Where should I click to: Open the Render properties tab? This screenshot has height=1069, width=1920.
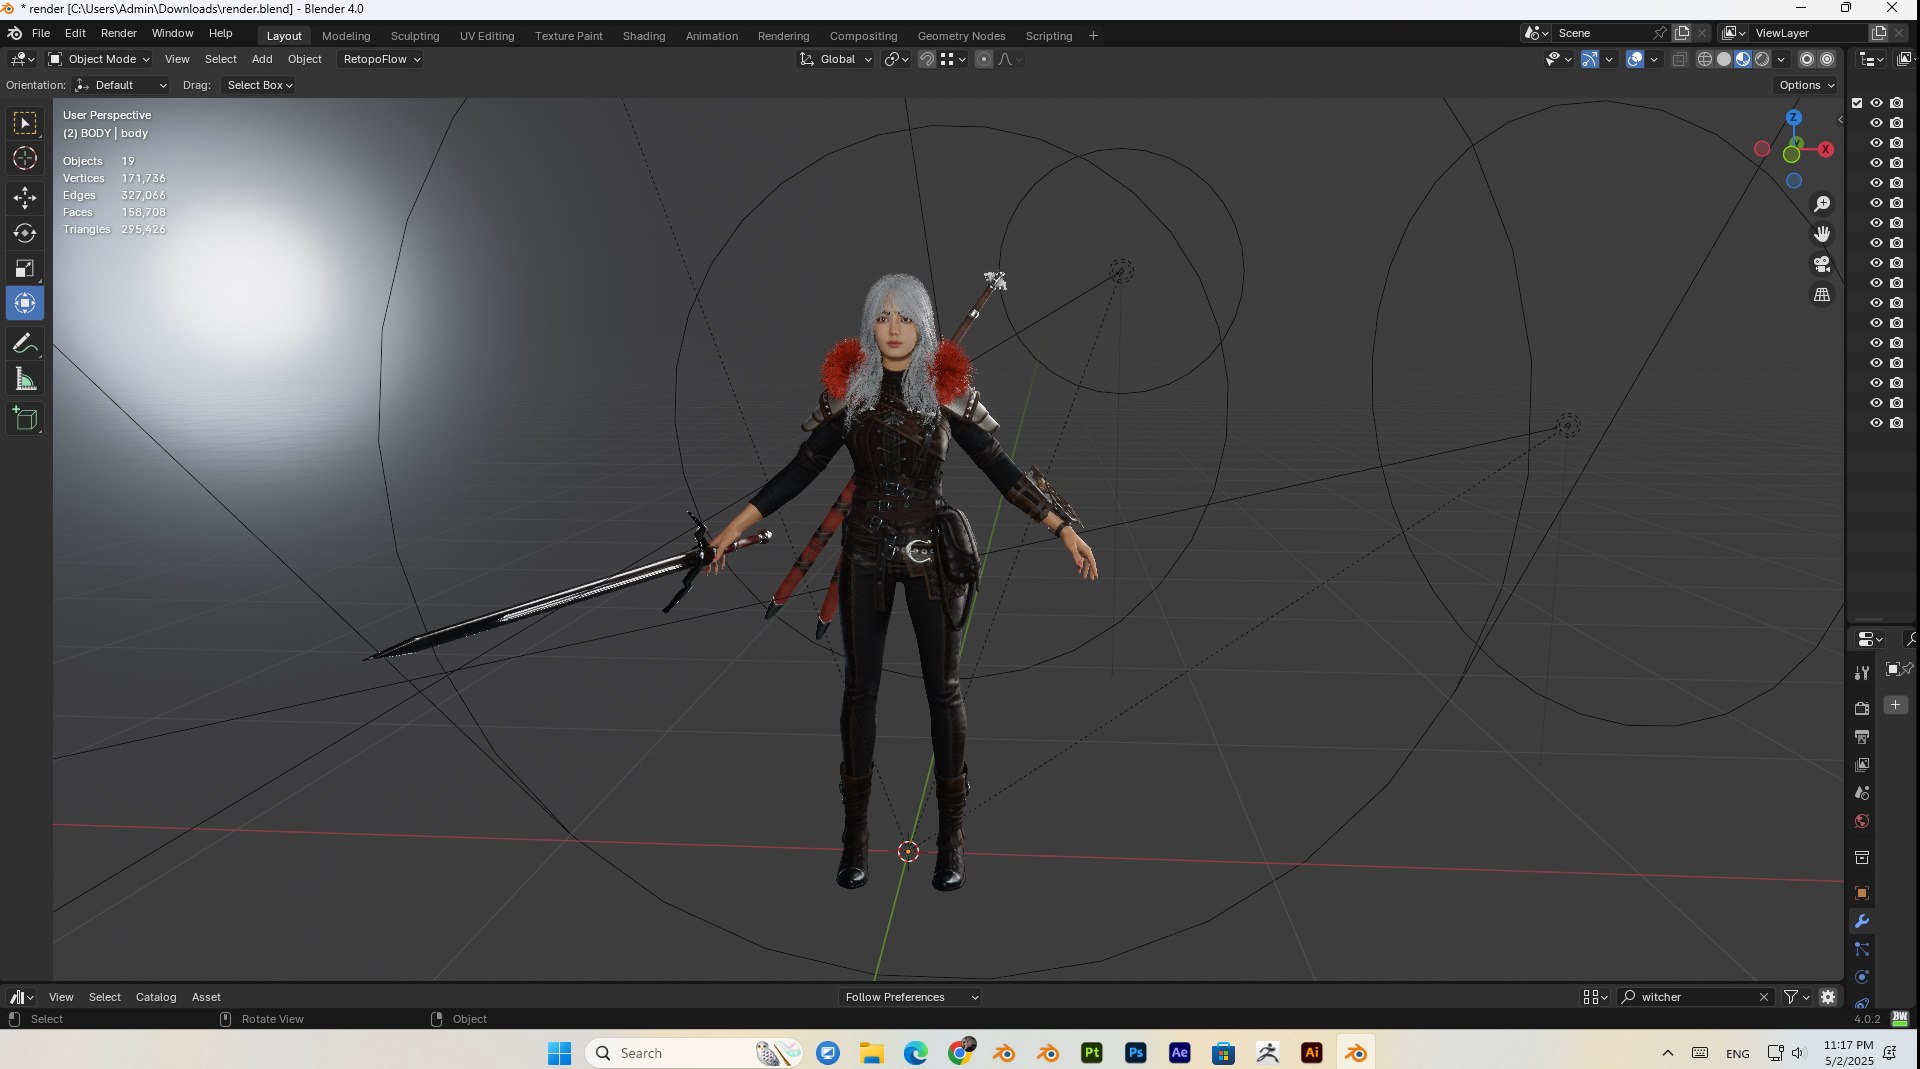[1862, 708]
